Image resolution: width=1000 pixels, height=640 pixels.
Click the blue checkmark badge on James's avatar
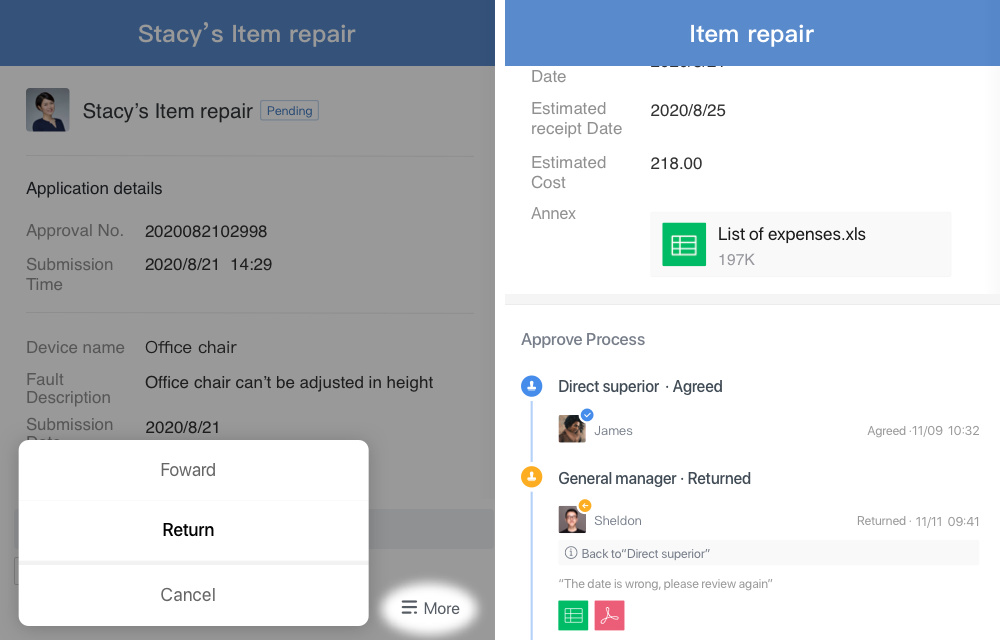tap(587, 415)
